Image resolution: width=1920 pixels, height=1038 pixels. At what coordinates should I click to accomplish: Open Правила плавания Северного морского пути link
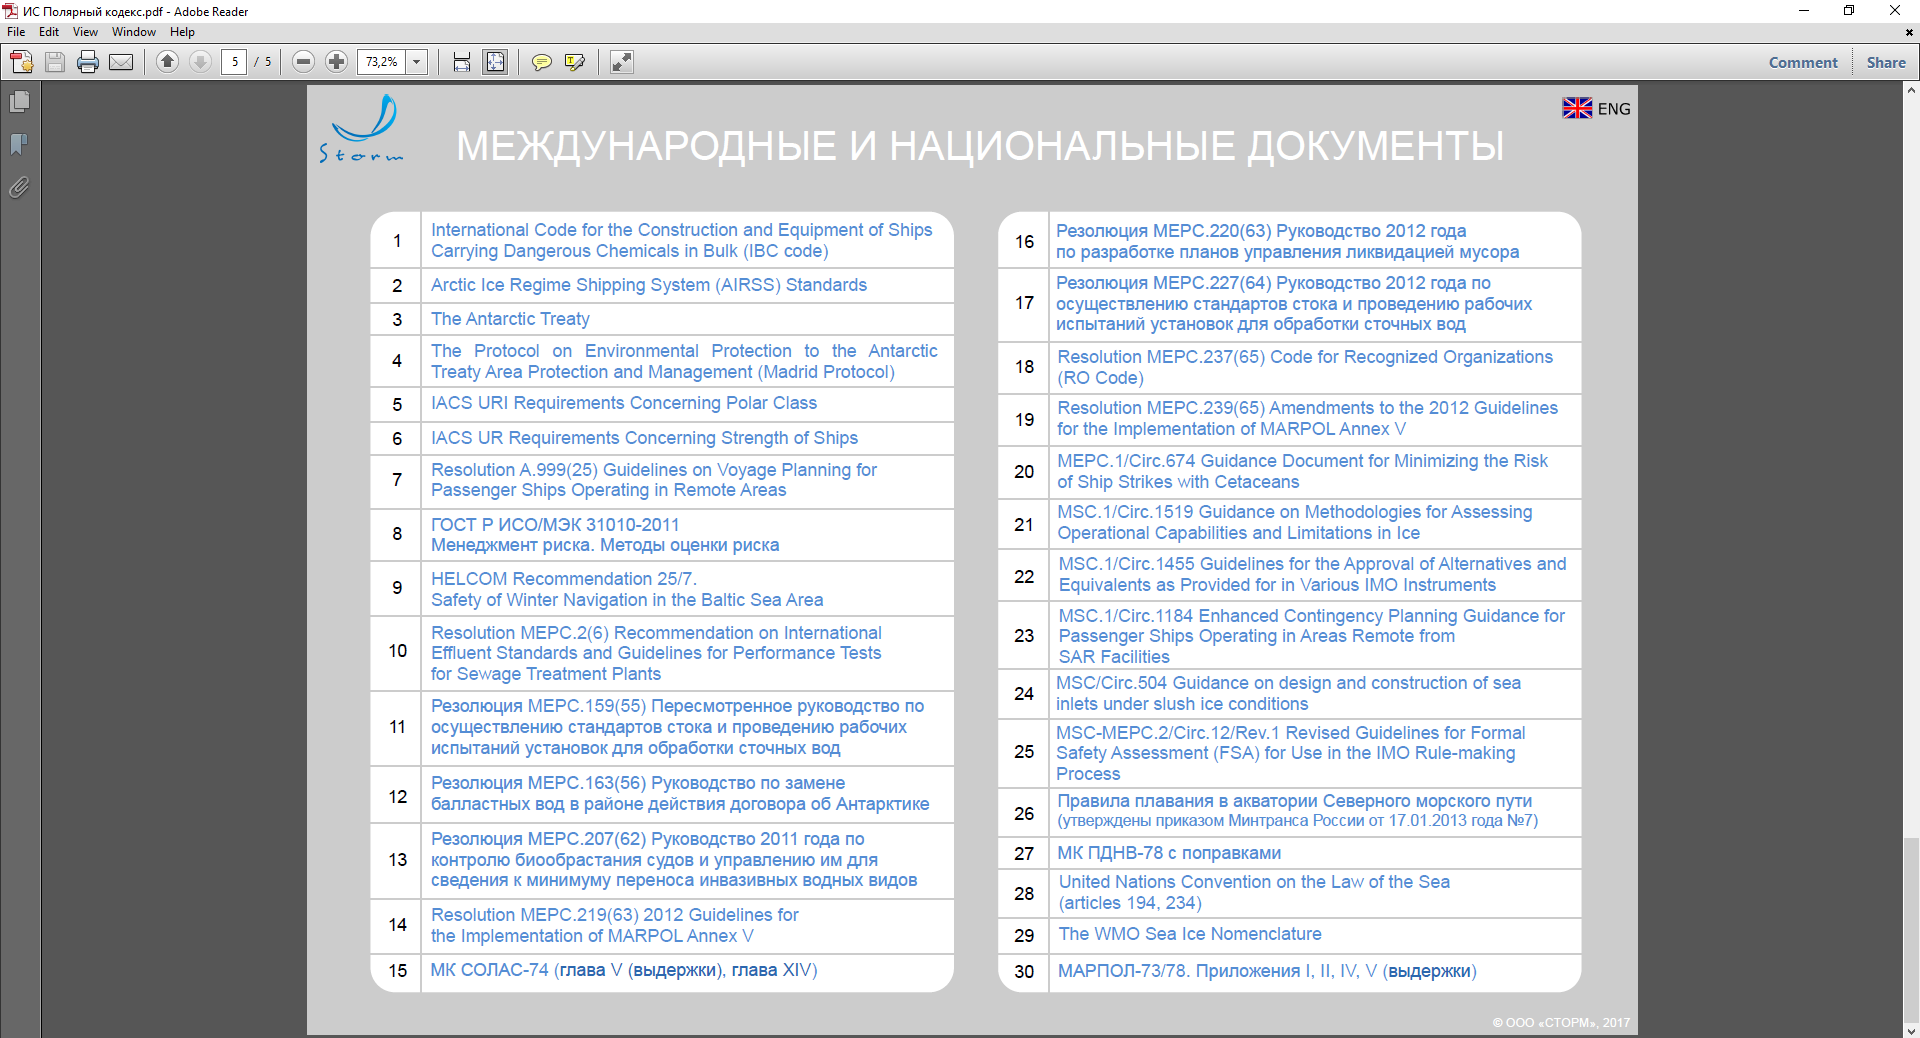1298,811
